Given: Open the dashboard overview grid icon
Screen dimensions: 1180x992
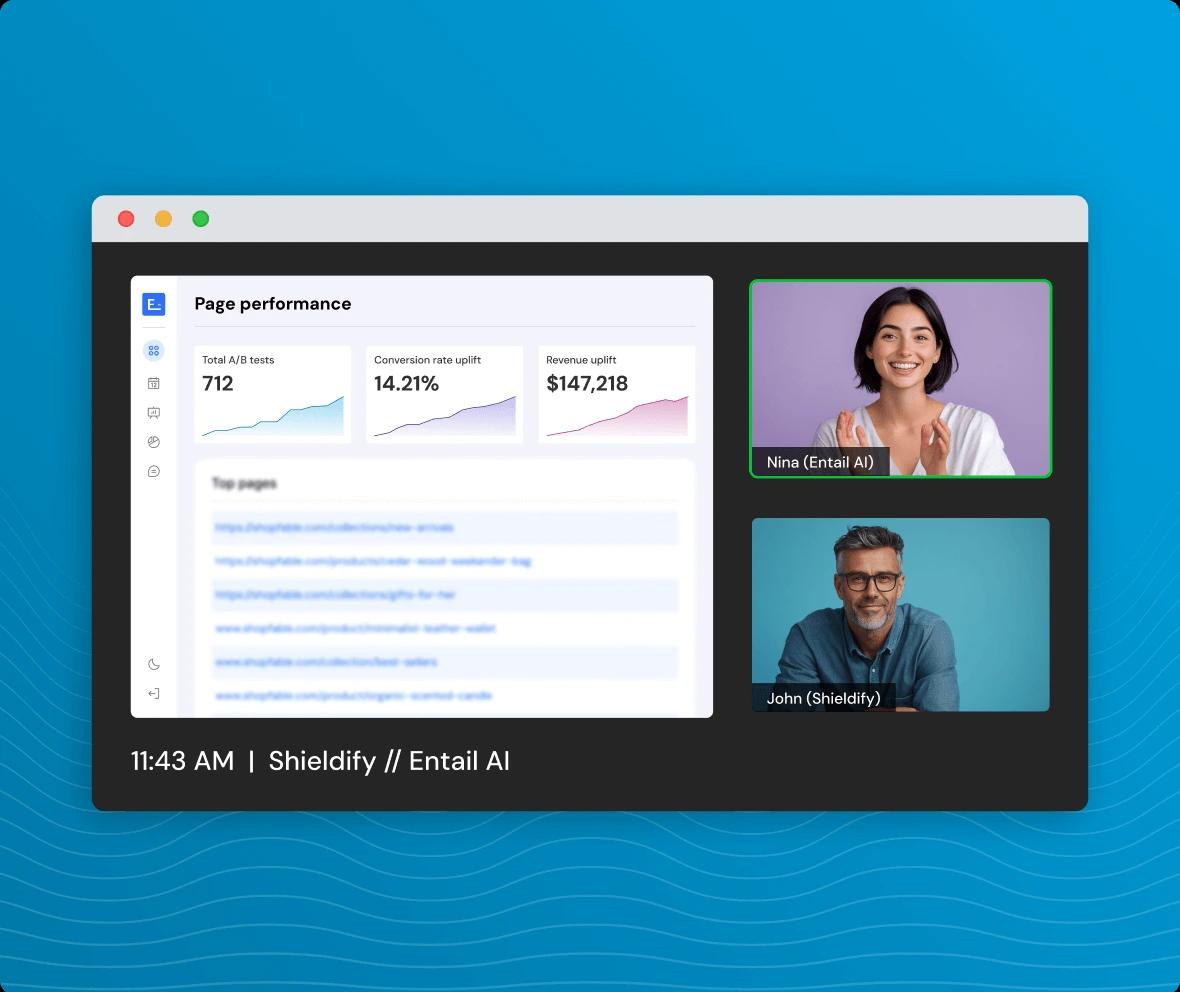Looking at the screenshot, I should (153, 350).
